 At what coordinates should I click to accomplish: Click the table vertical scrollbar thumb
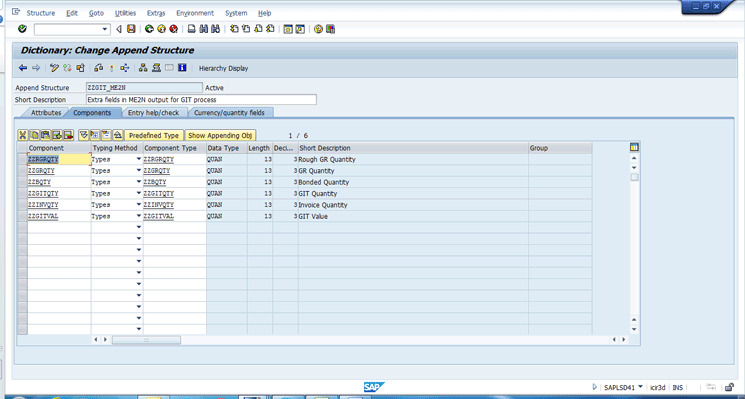tap(634, 178)
